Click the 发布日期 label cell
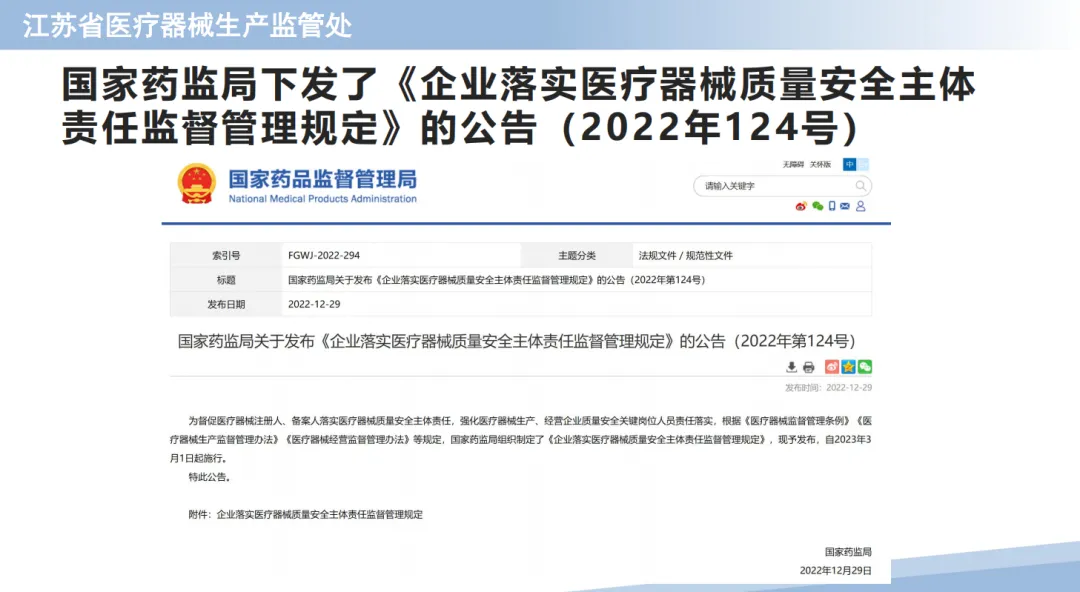 click(x=226, y=304)
